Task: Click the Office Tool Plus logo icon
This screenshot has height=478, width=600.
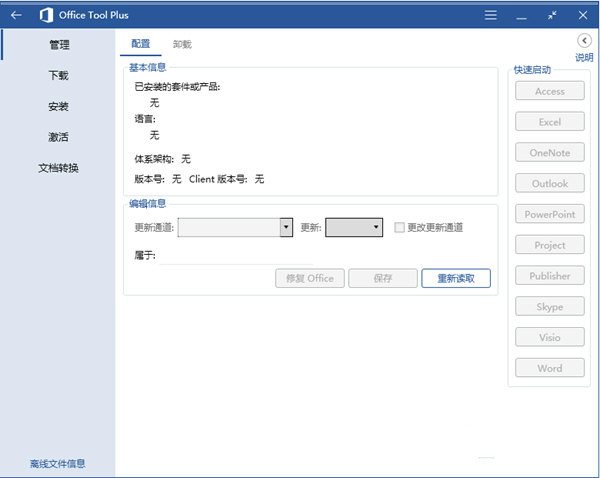Action: pyautogui.click(x=46, y=15)
